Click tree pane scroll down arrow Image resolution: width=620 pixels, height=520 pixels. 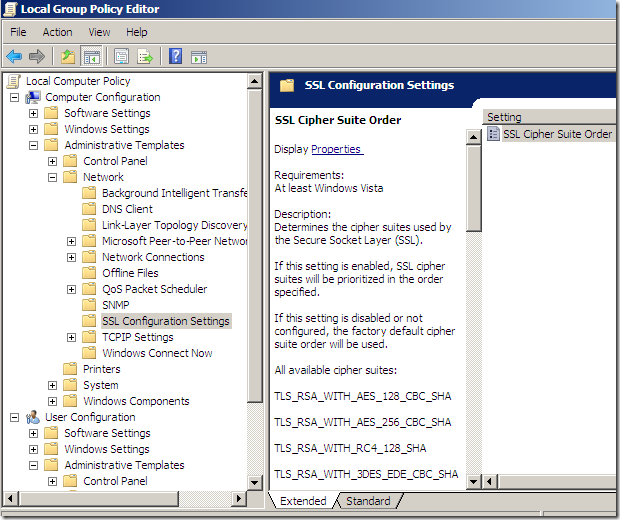tap(254, 482)
